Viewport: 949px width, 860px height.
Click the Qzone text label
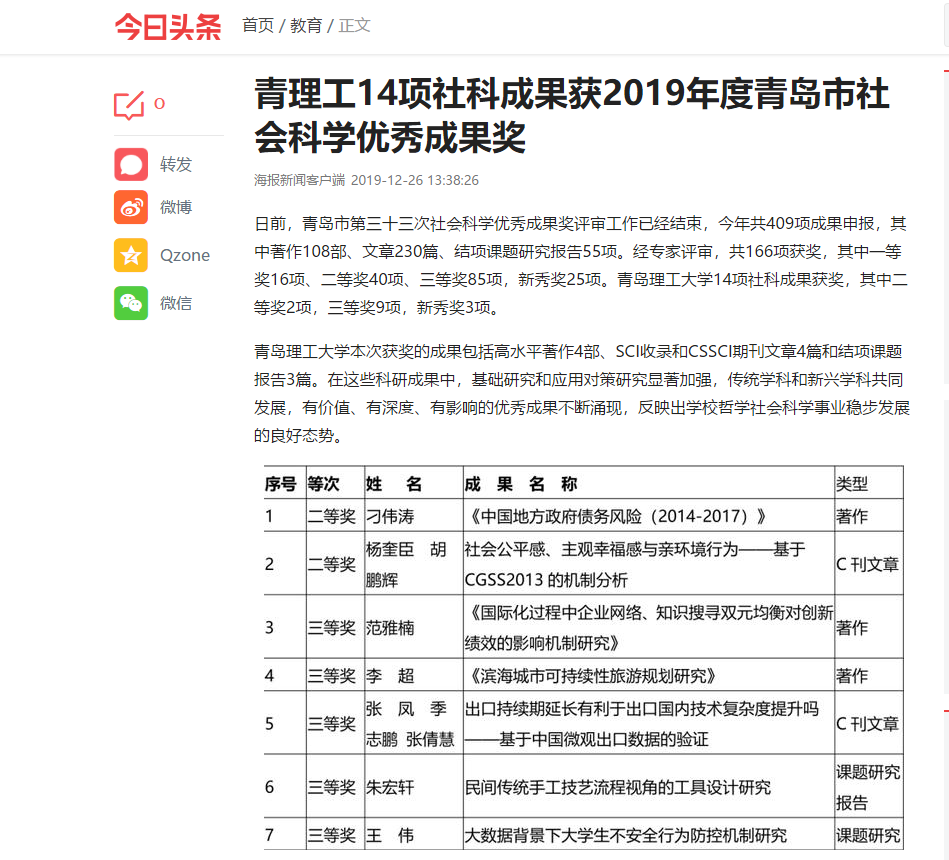[185, 255]
